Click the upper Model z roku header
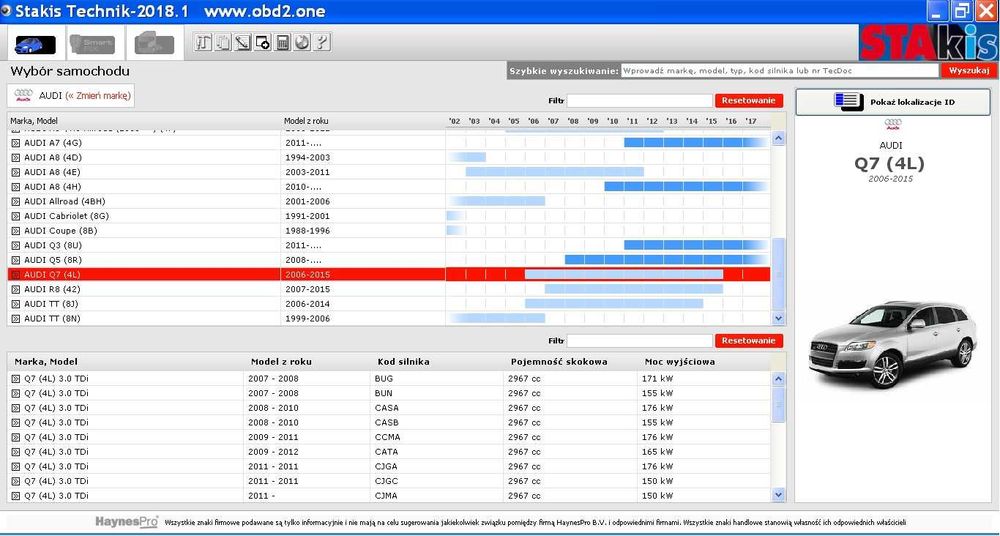 (307, 121)
